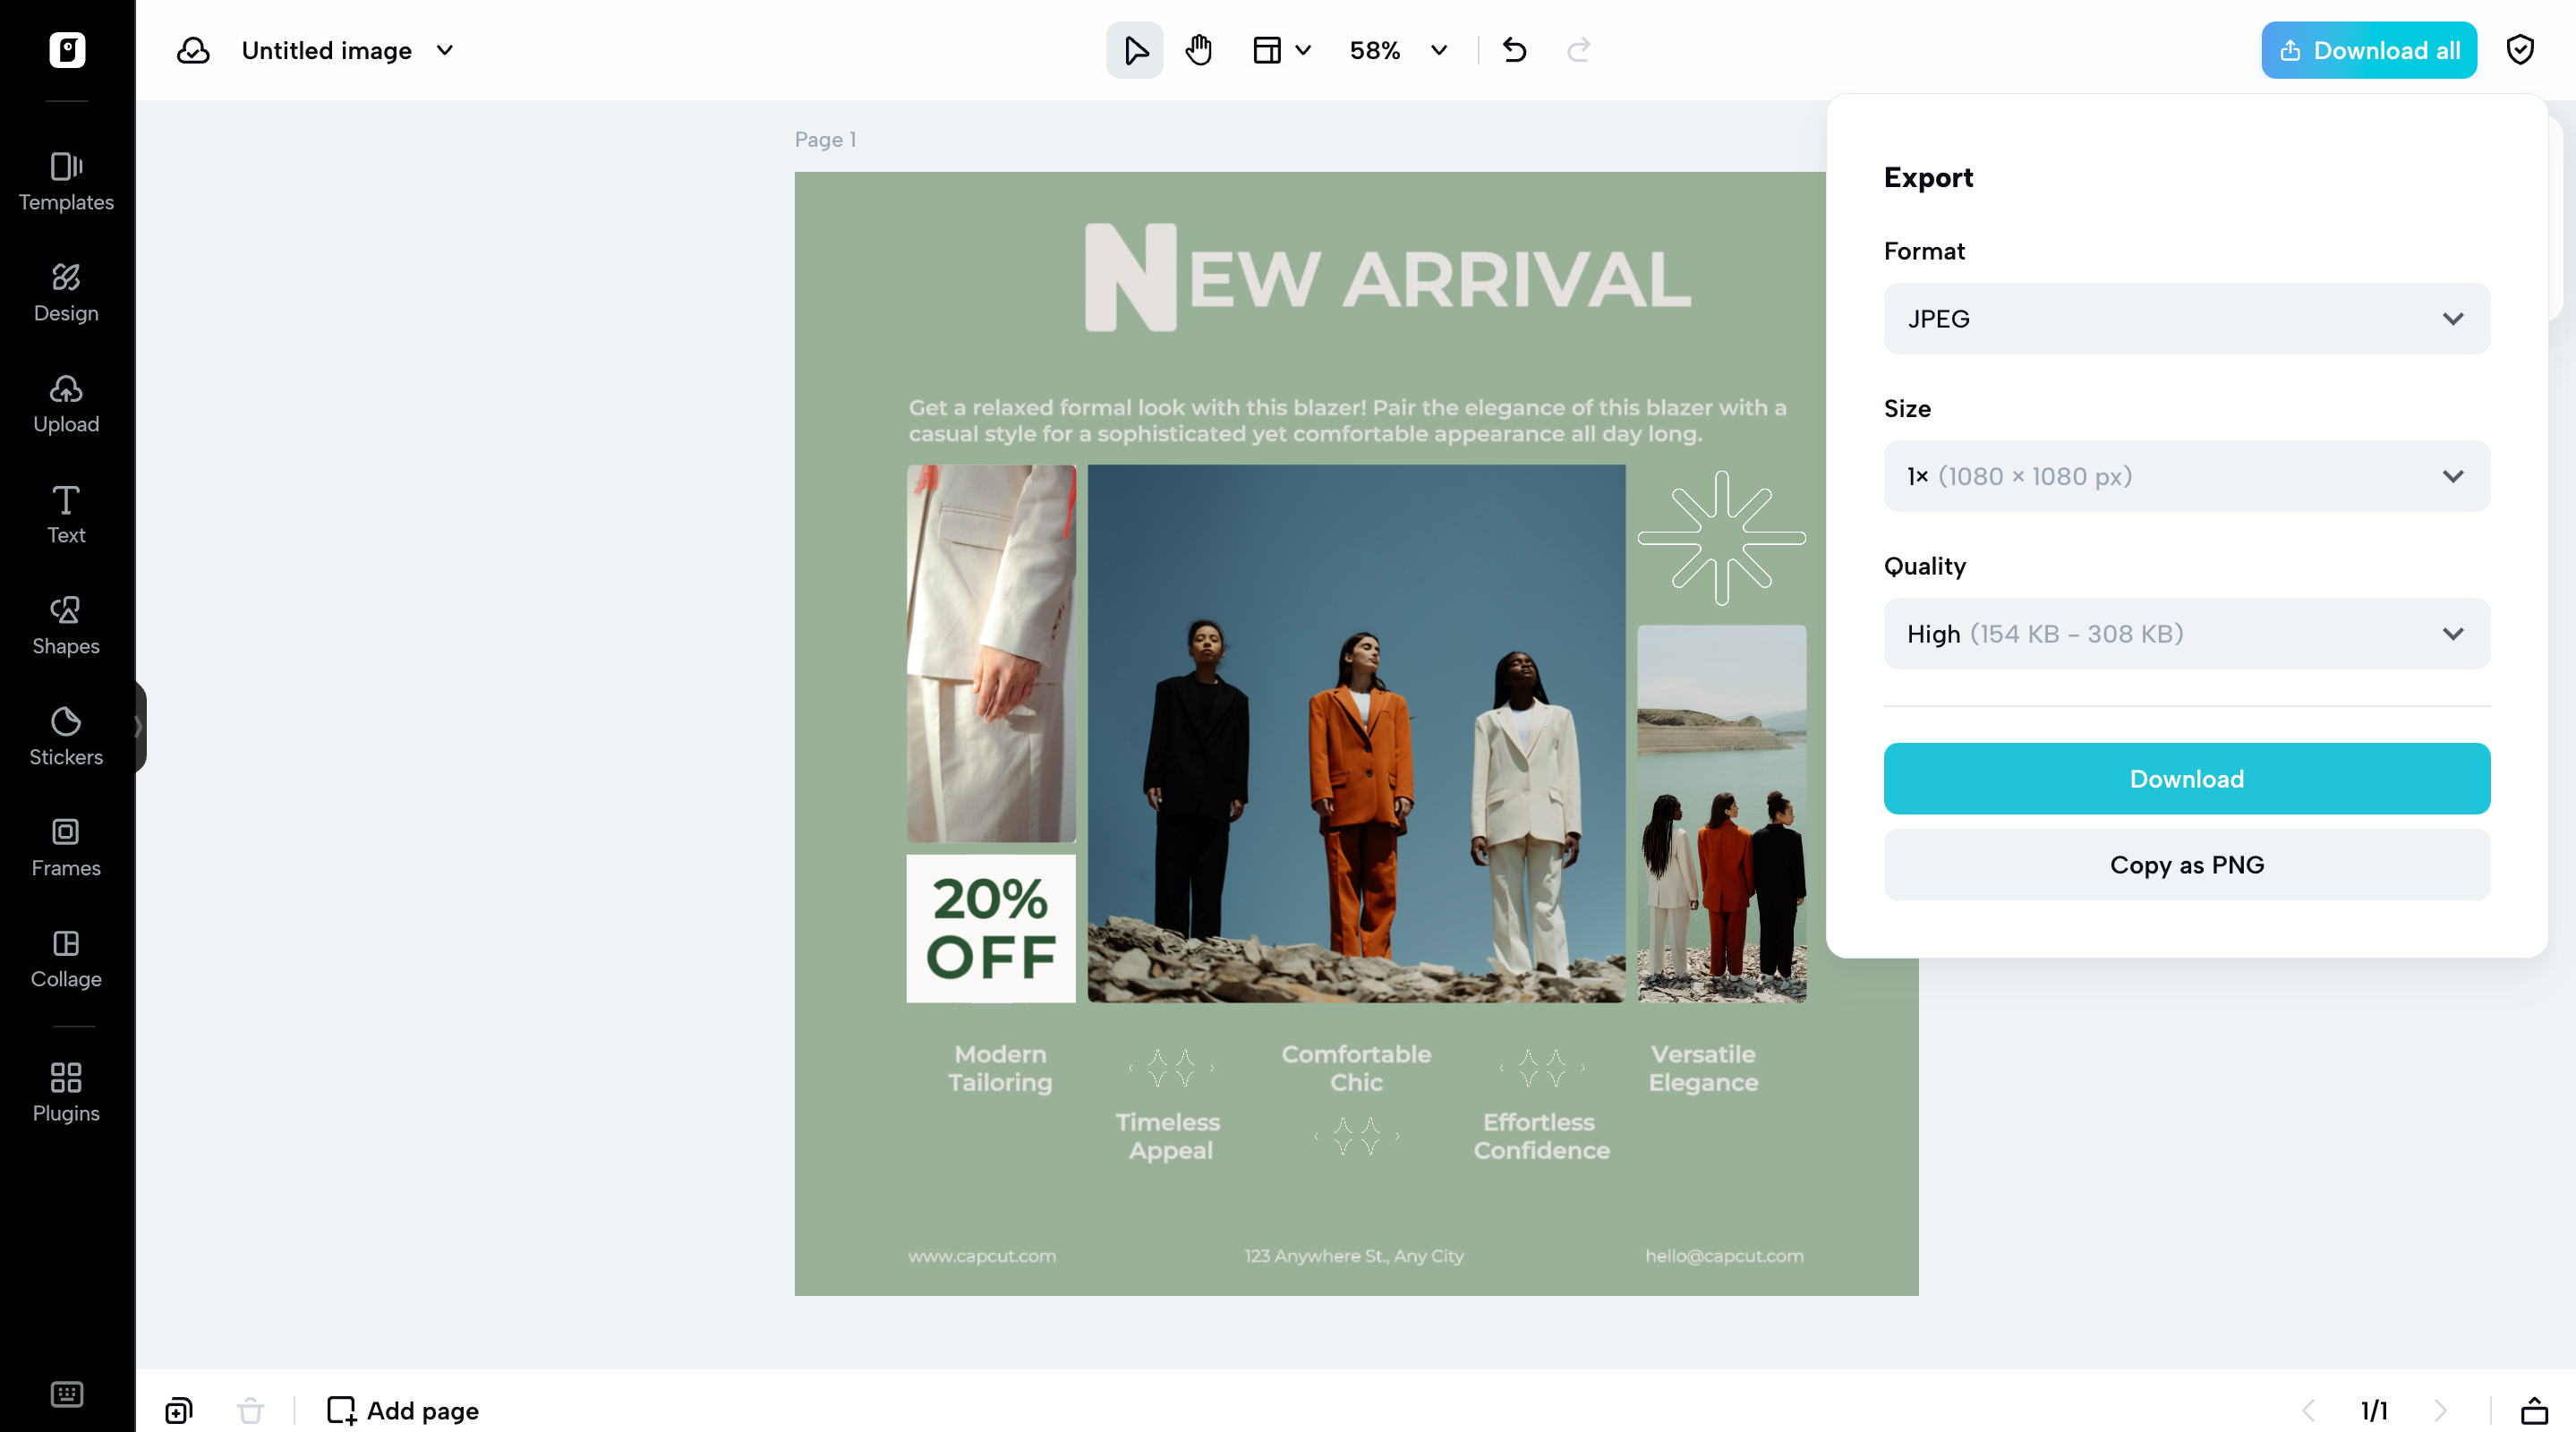Change the export Quality dropdown
The height and width of the screenshot is (1432, 2576).
(2186, 633)
